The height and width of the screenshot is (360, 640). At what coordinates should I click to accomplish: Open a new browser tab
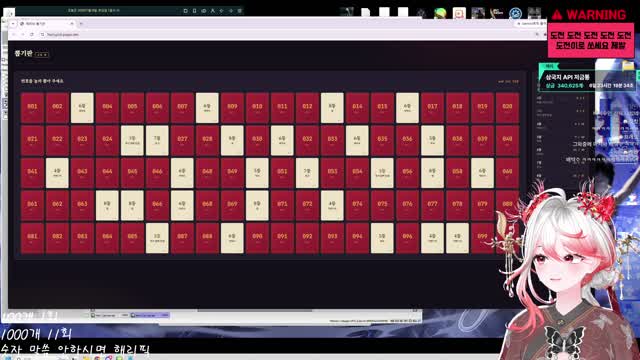(x=81, y=24)
